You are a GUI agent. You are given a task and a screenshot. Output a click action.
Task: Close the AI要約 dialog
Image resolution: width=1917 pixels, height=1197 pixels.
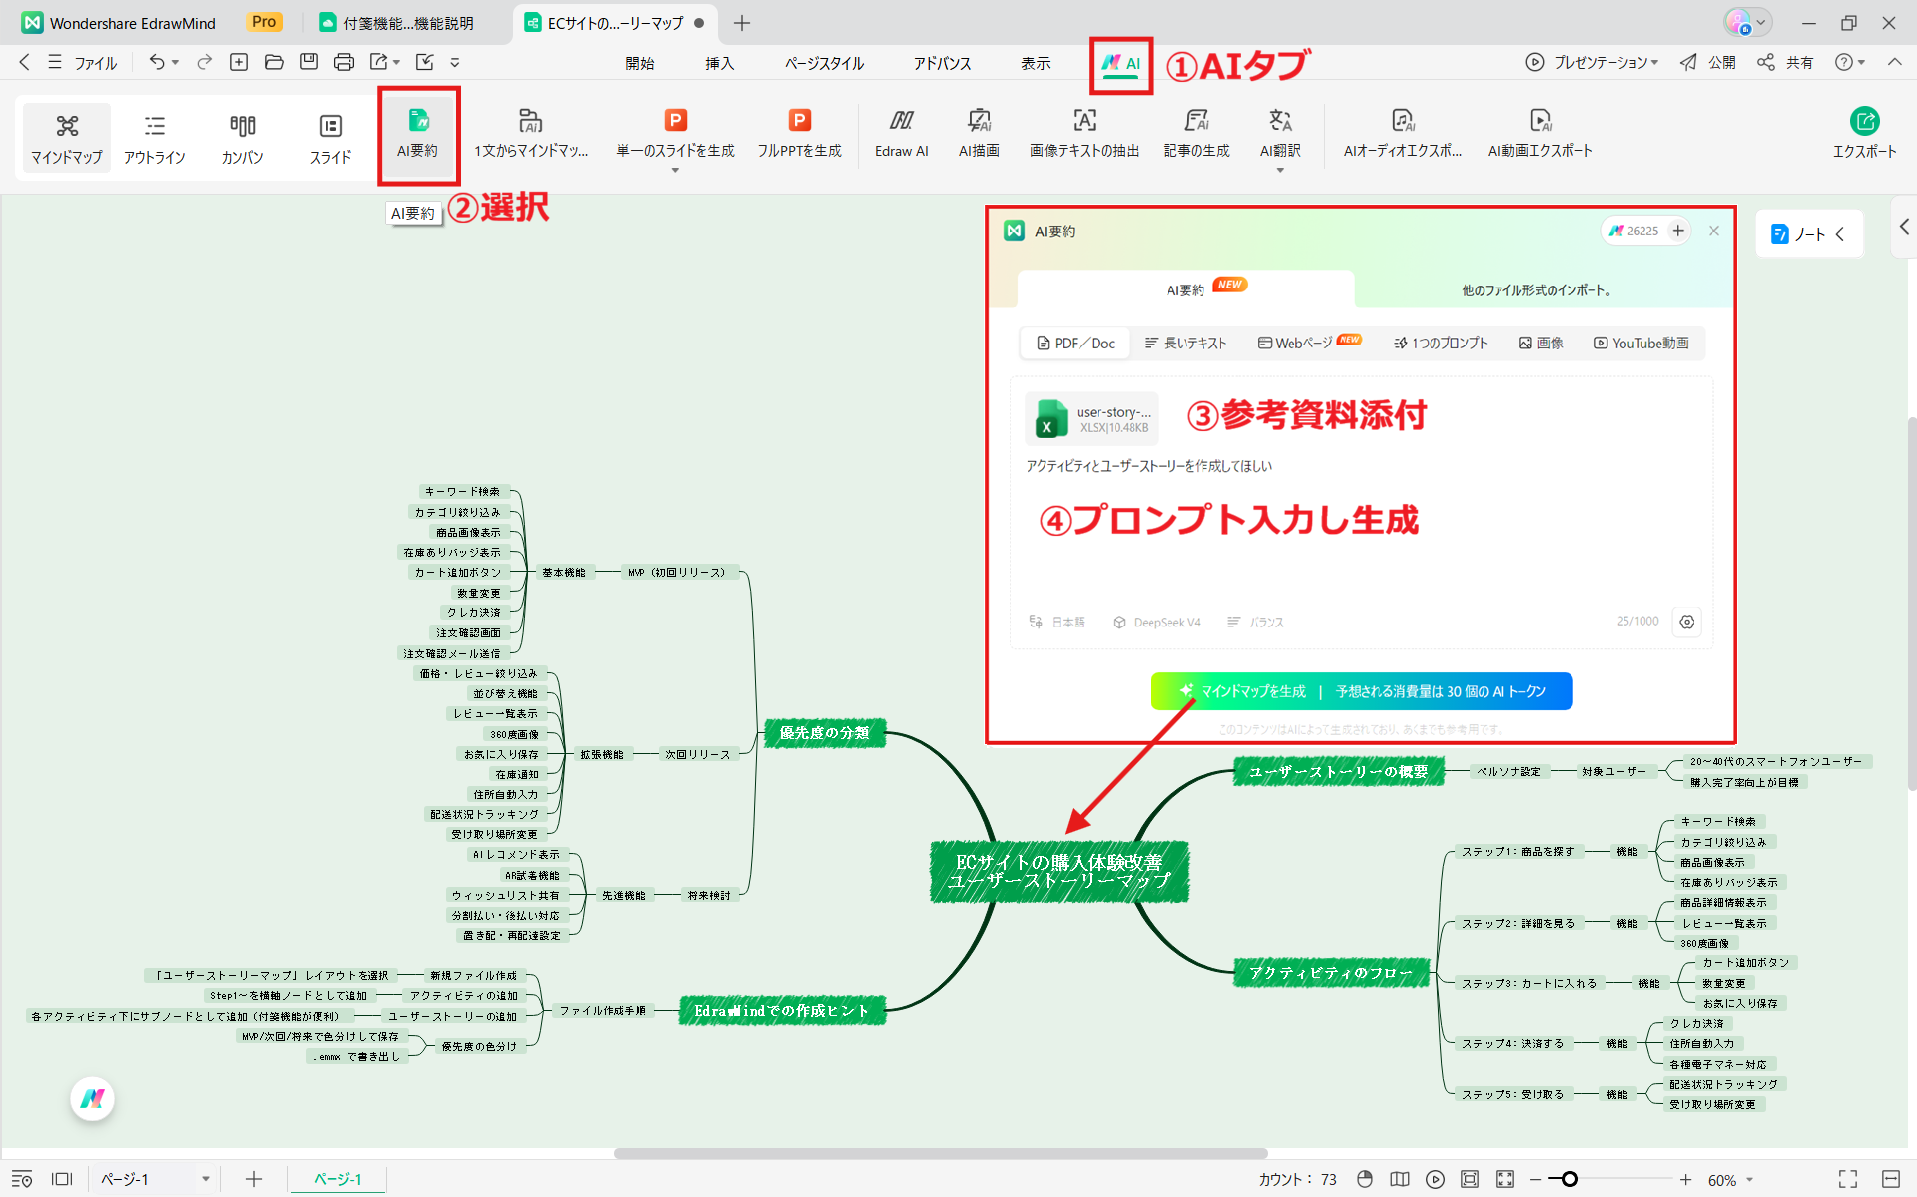click(x=1714, y=231)
